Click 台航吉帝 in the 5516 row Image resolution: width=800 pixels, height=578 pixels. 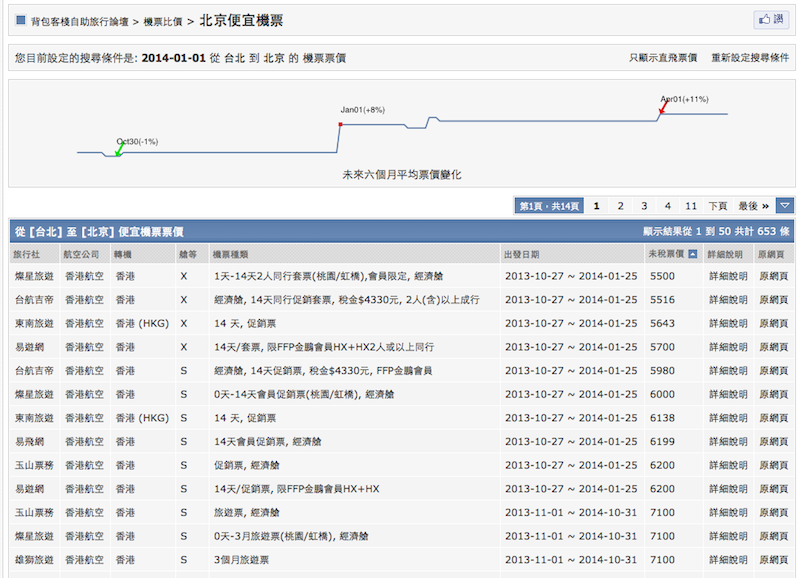point(34,299)
